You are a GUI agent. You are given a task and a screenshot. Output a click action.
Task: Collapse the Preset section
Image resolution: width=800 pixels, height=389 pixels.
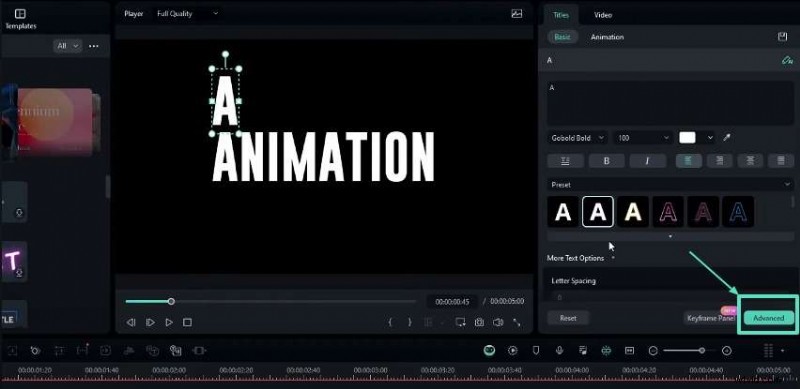(787, 185)
